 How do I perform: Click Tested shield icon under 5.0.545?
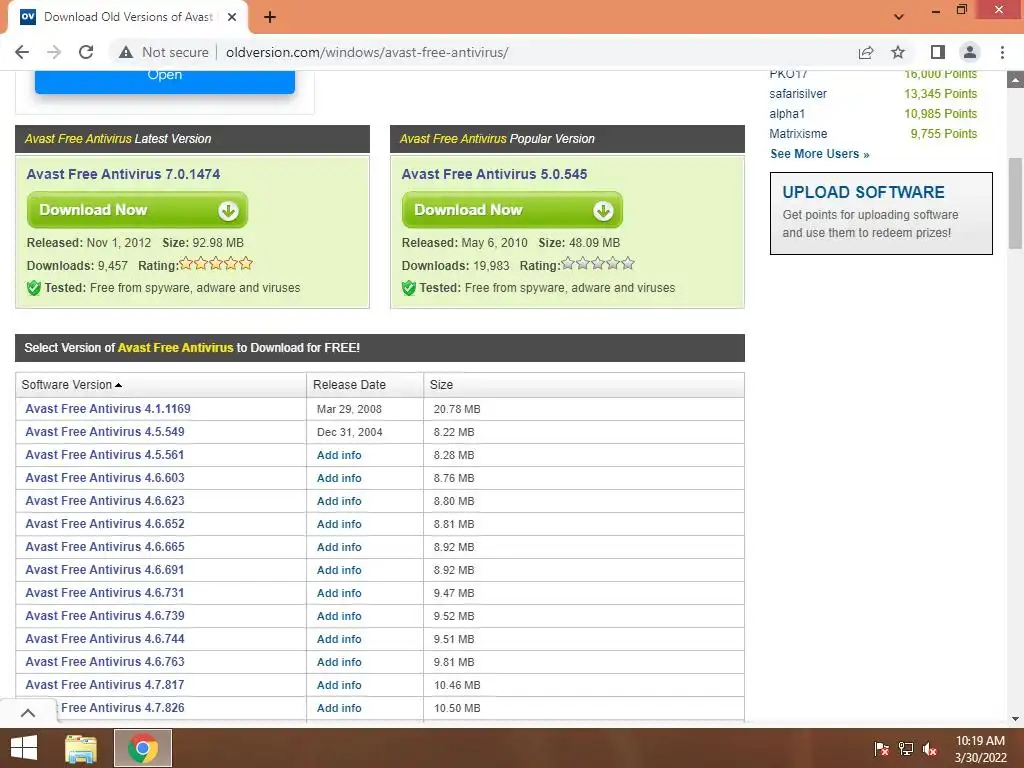tap(409, 288)
